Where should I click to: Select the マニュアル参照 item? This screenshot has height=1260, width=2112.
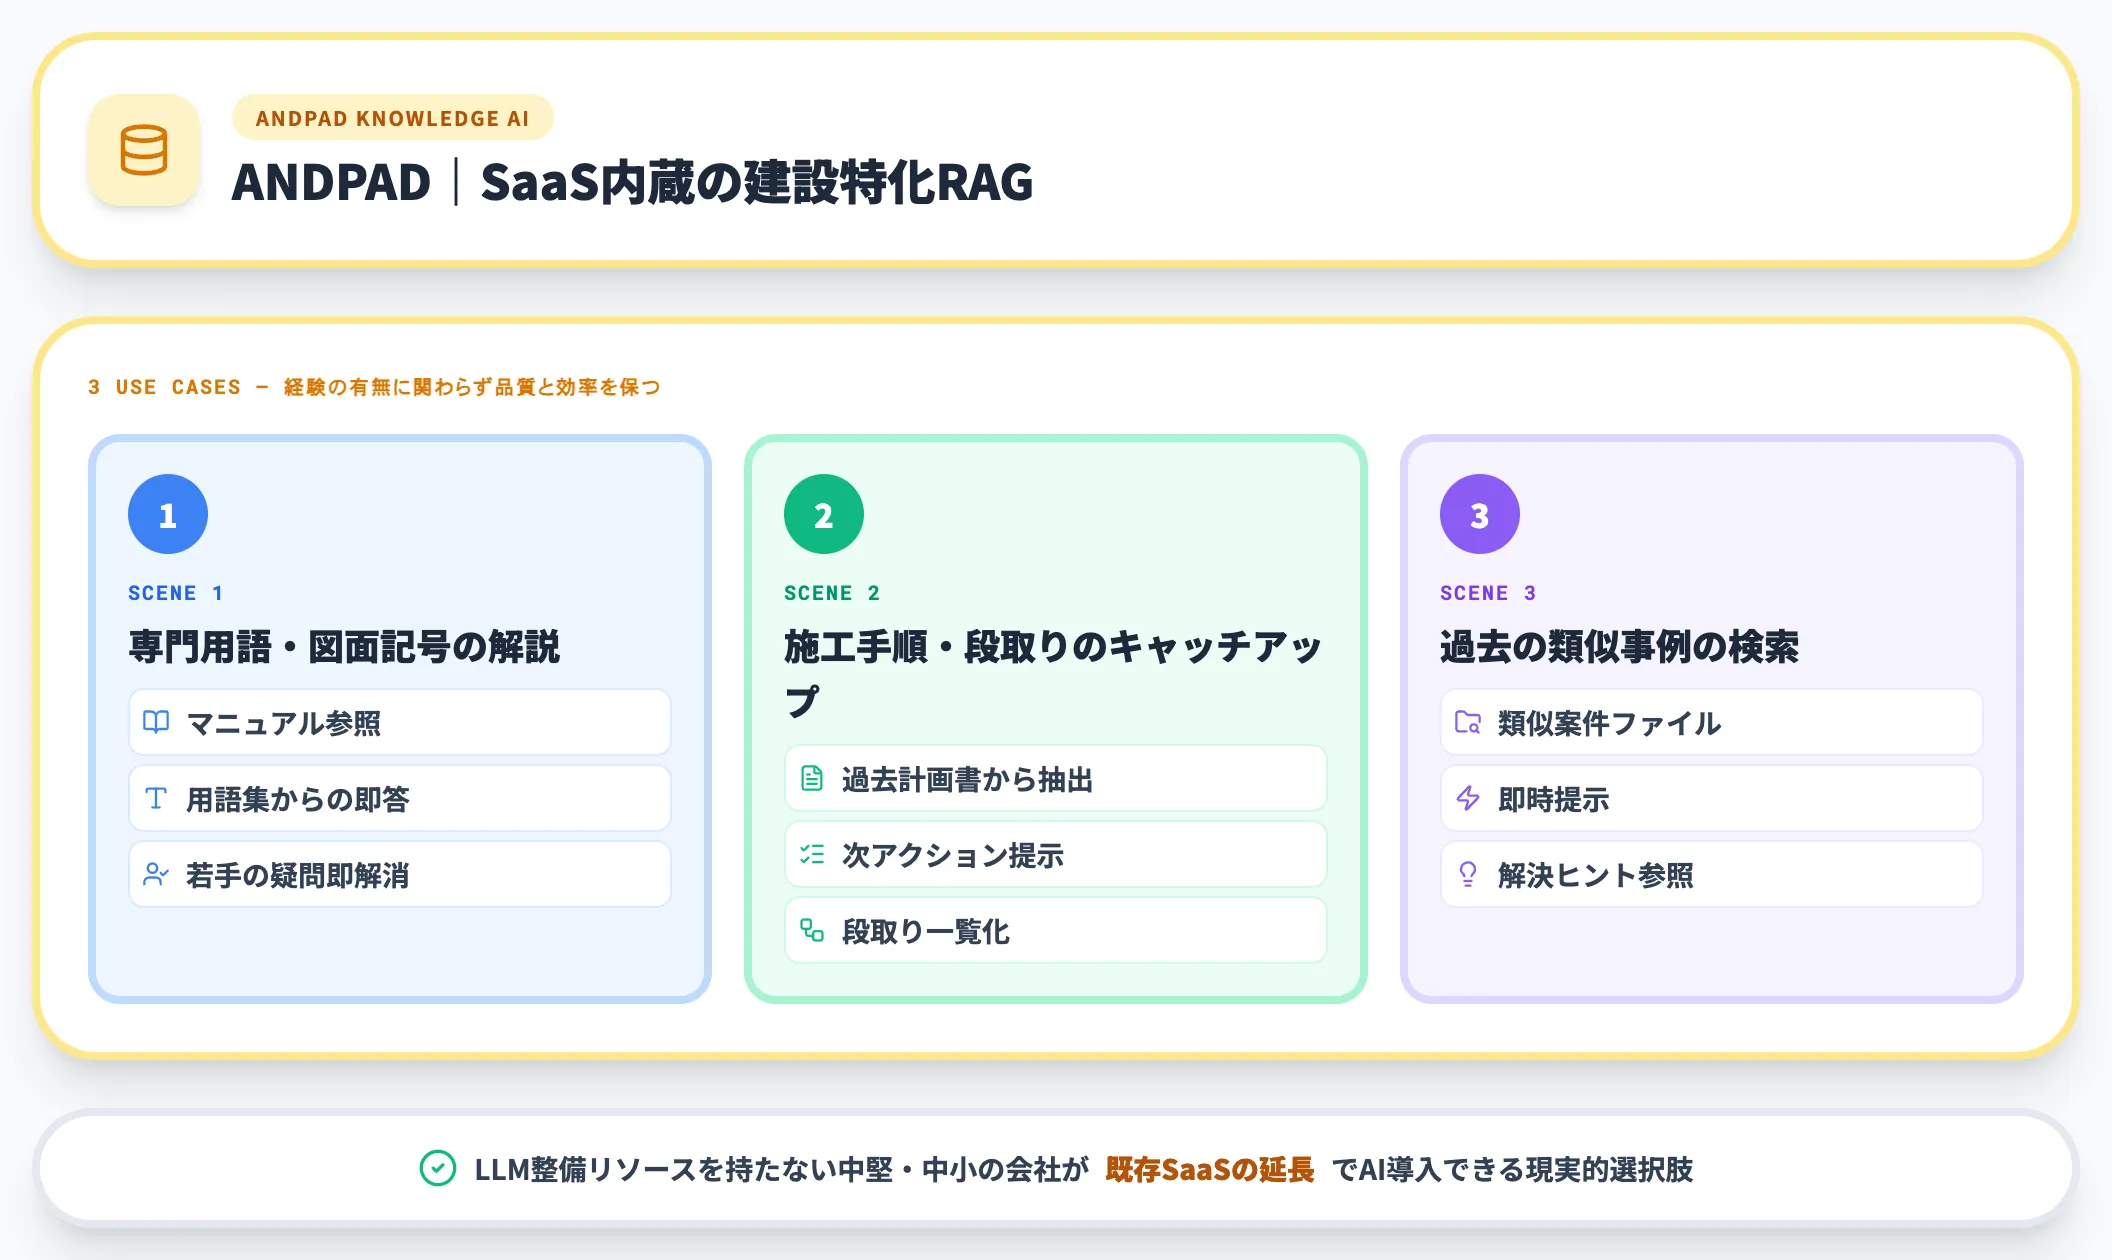(400, 722)
